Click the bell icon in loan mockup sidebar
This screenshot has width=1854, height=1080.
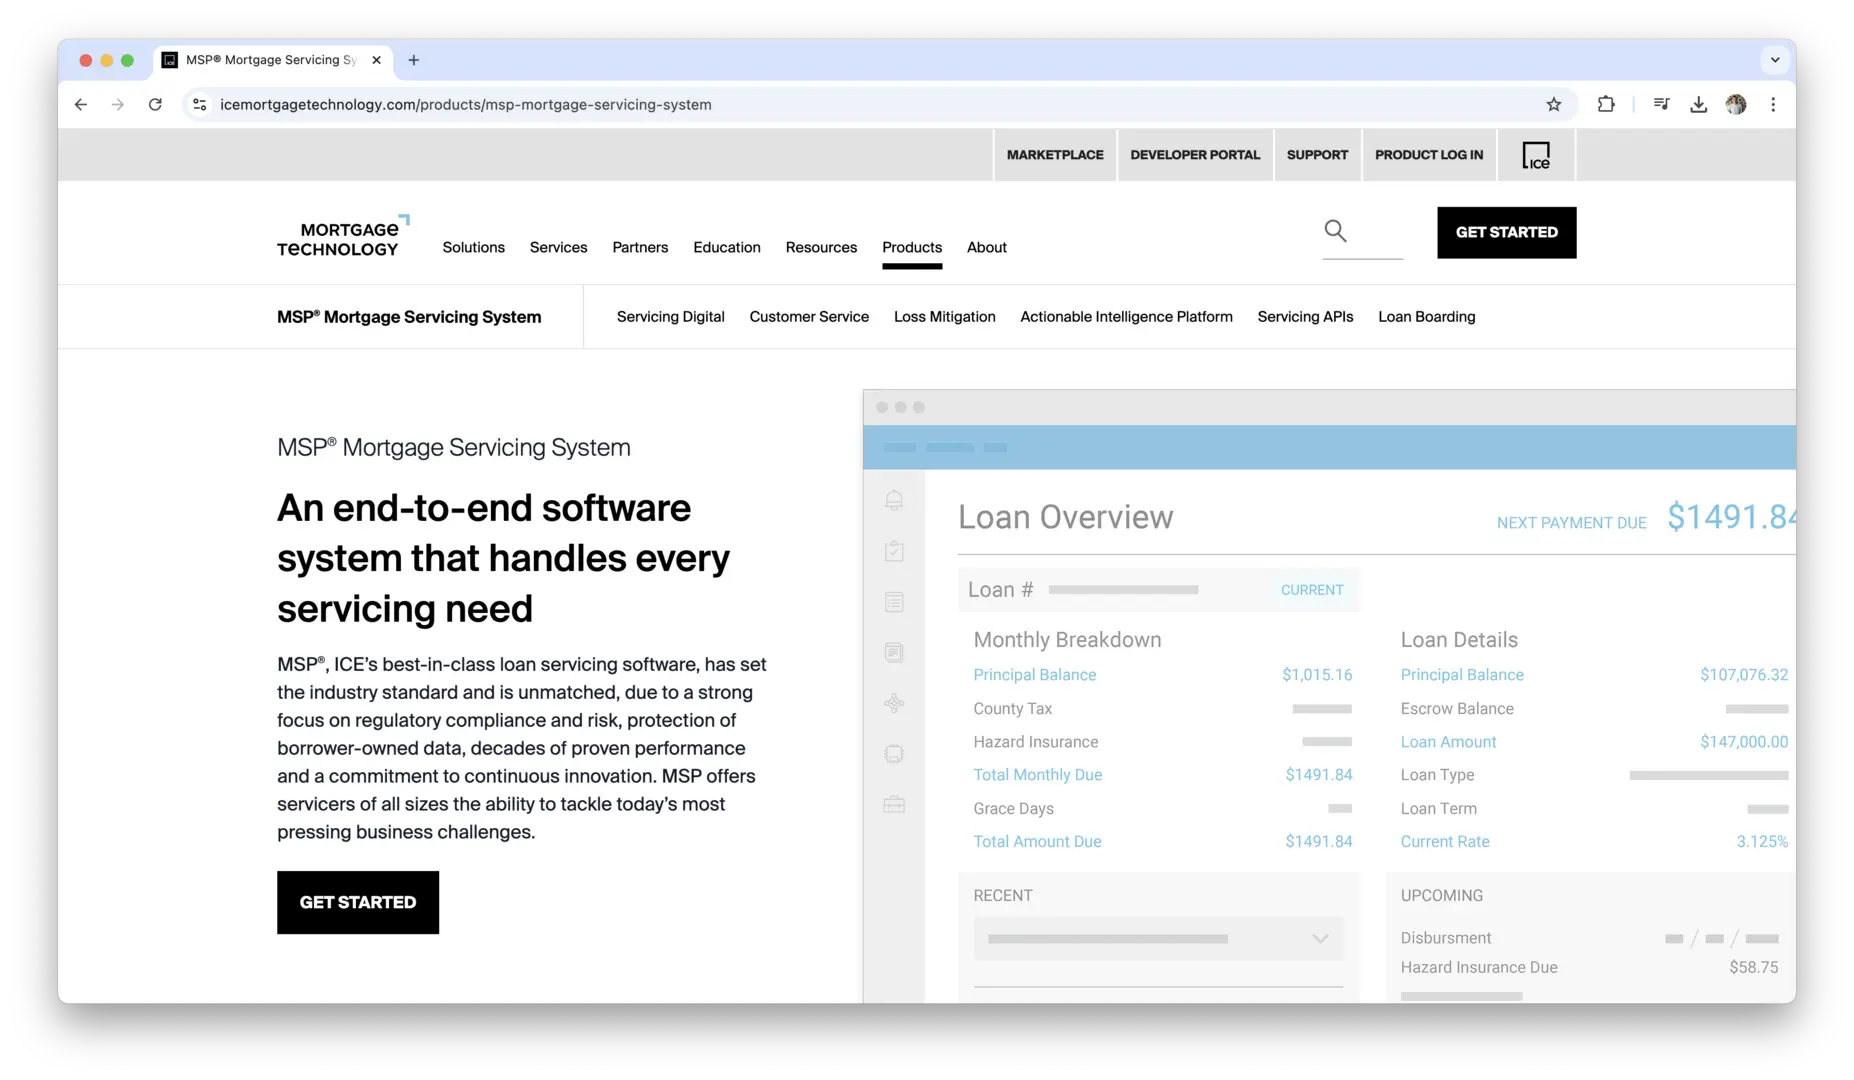click(894, 500)
